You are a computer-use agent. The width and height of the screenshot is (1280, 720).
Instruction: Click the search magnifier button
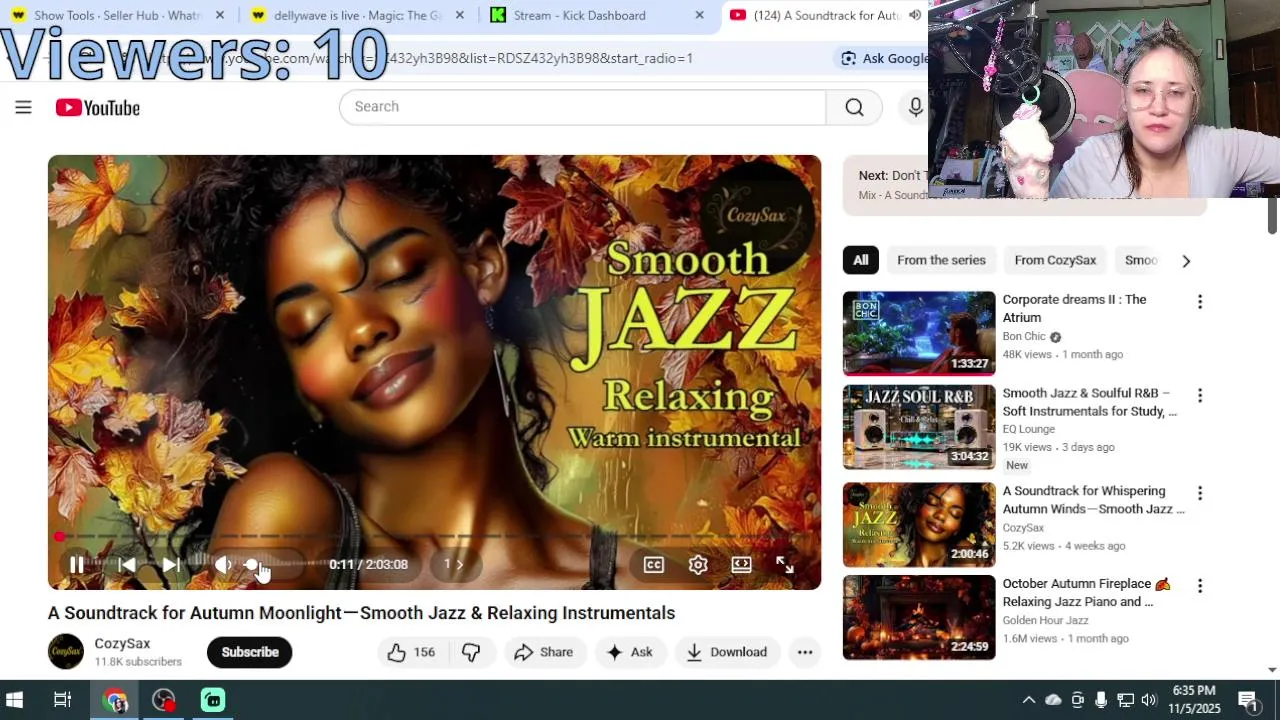coord(854,107)
